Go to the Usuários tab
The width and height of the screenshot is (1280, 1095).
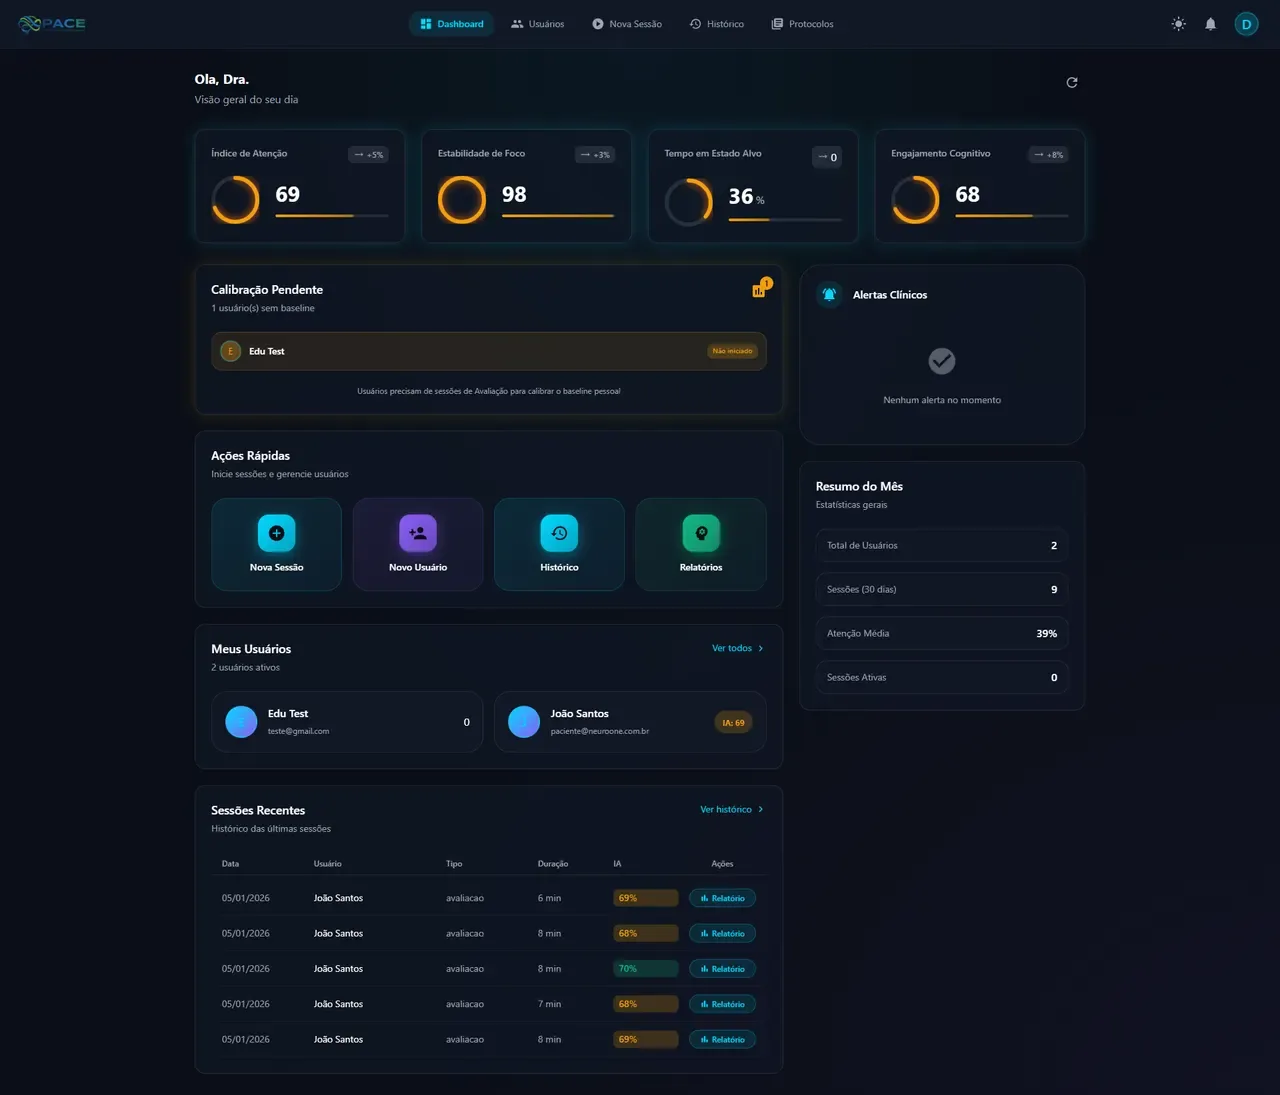coord(537,24)
